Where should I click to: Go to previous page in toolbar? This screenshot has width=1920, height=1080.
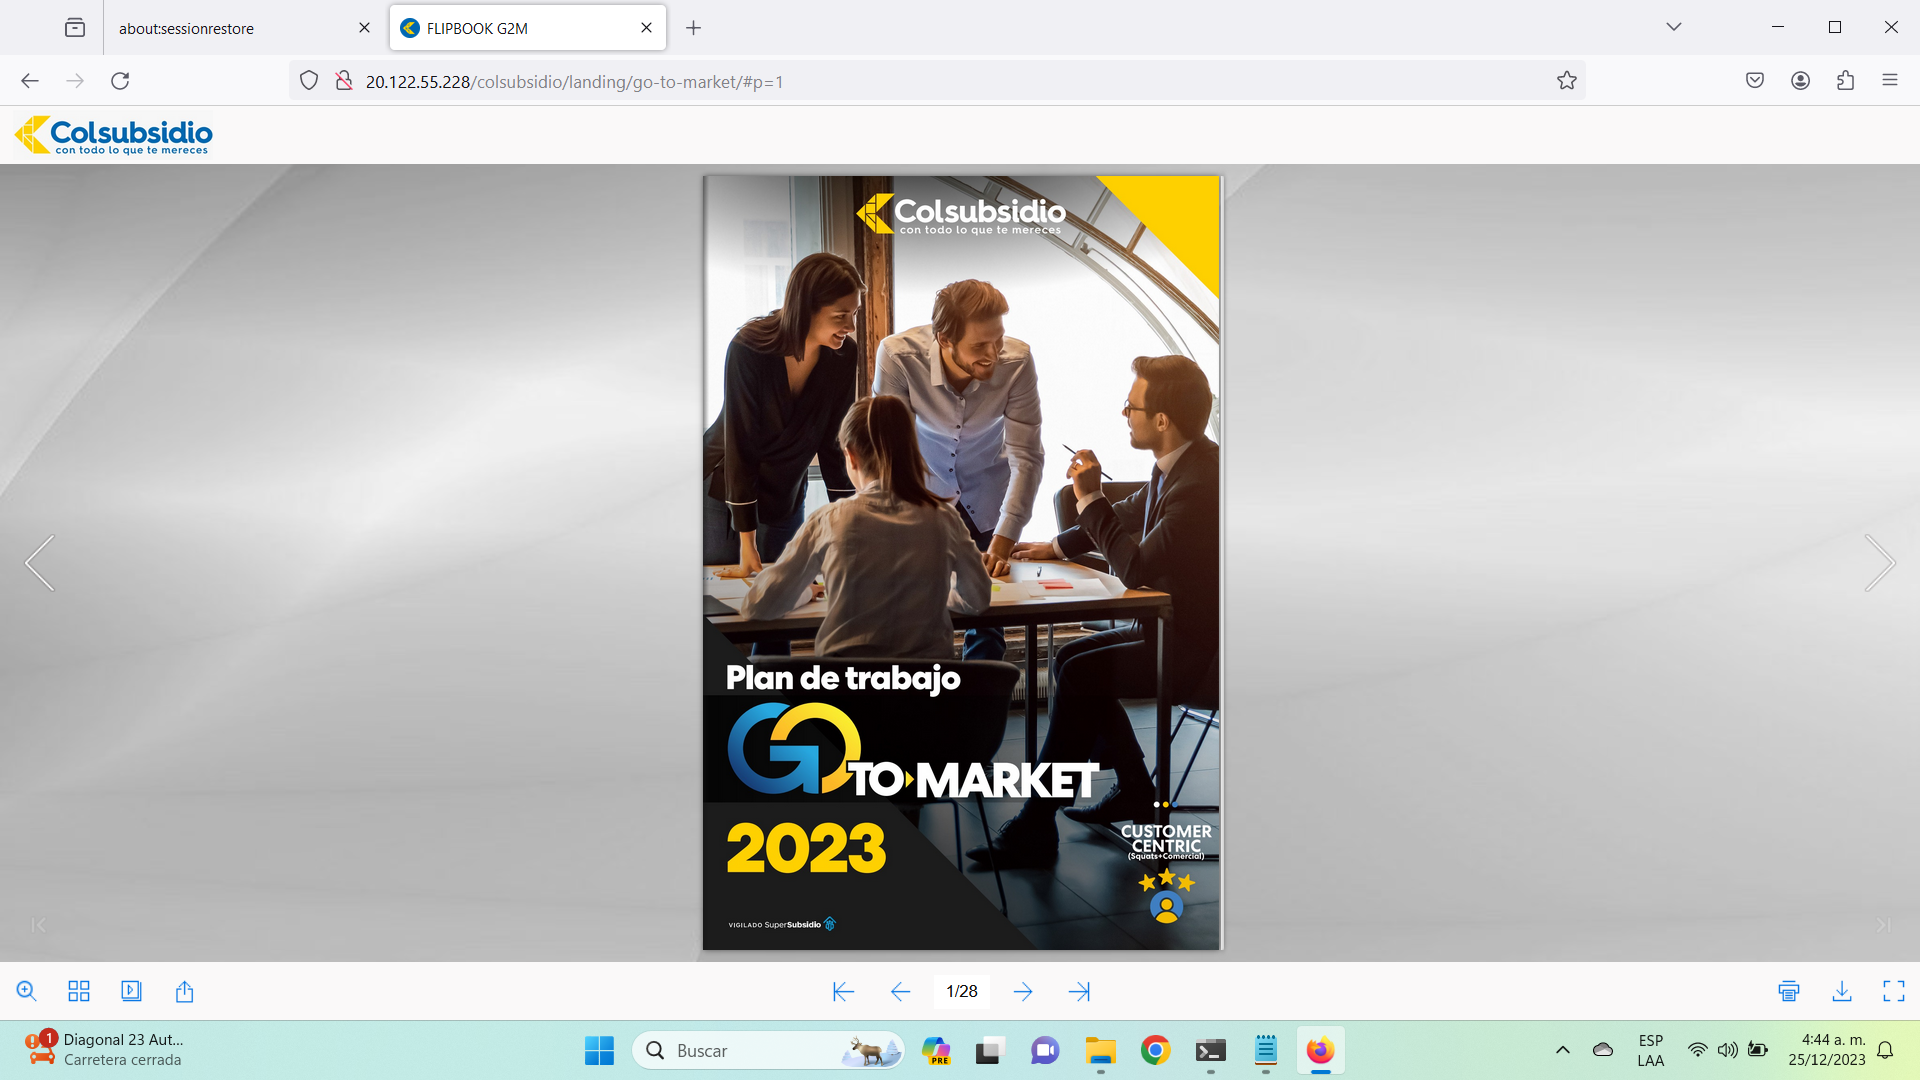[900, 991]
